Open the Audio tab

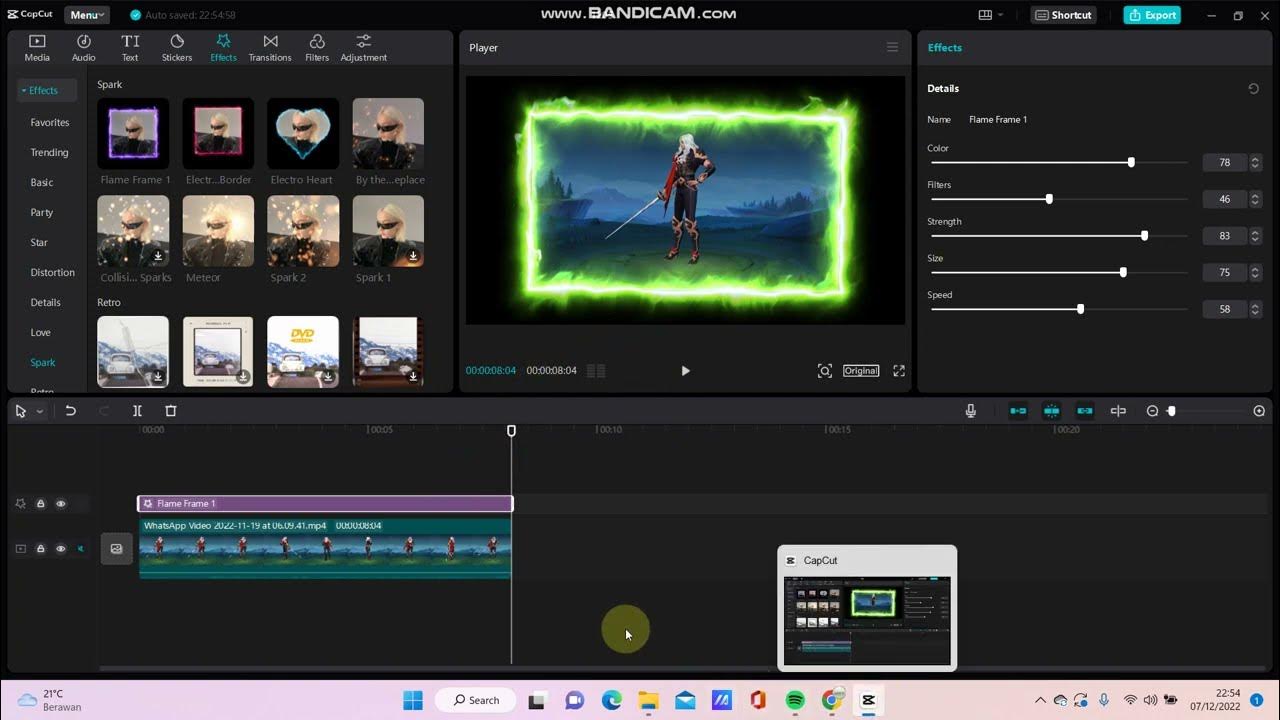click(x=84, y=47)
